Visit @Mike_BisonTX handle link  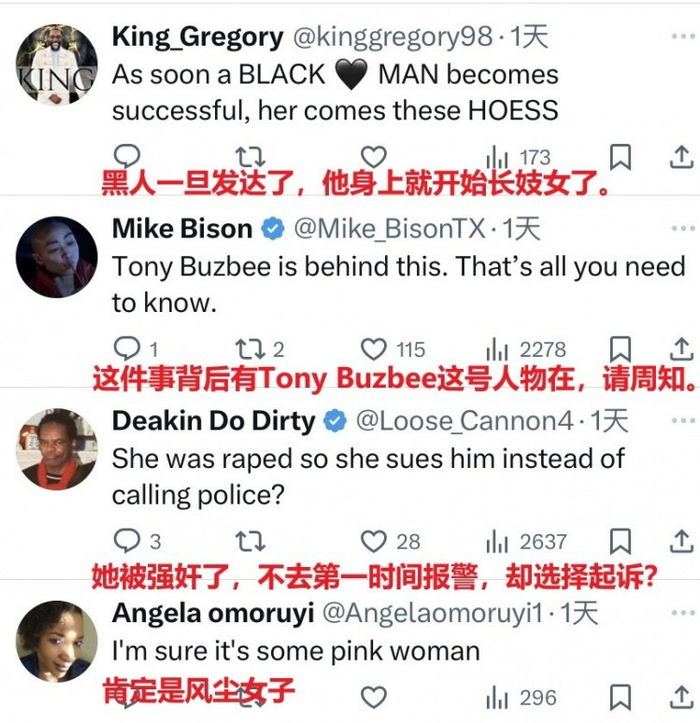tap(390, 229)
